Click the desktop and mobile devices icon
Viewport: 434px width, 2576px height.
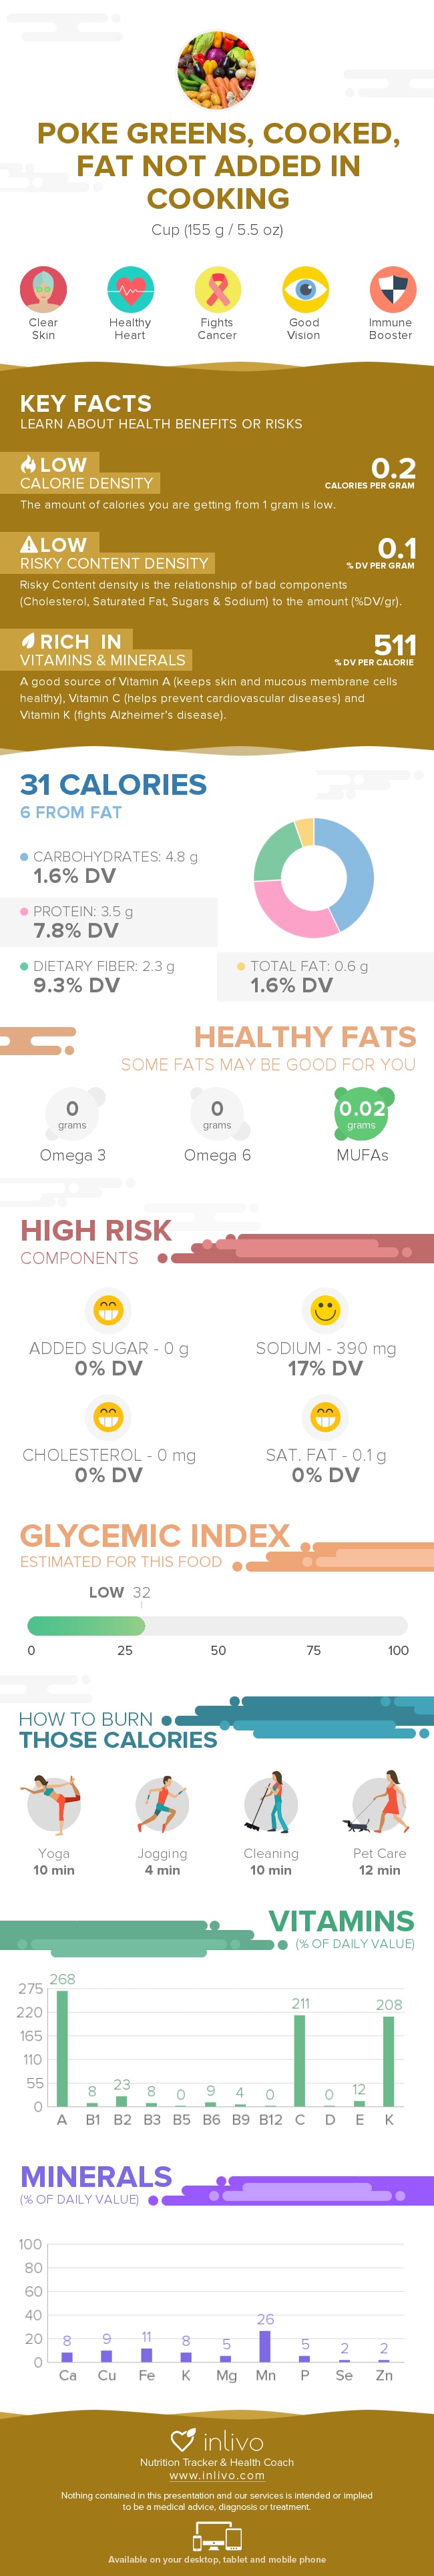click(217, 2535)
